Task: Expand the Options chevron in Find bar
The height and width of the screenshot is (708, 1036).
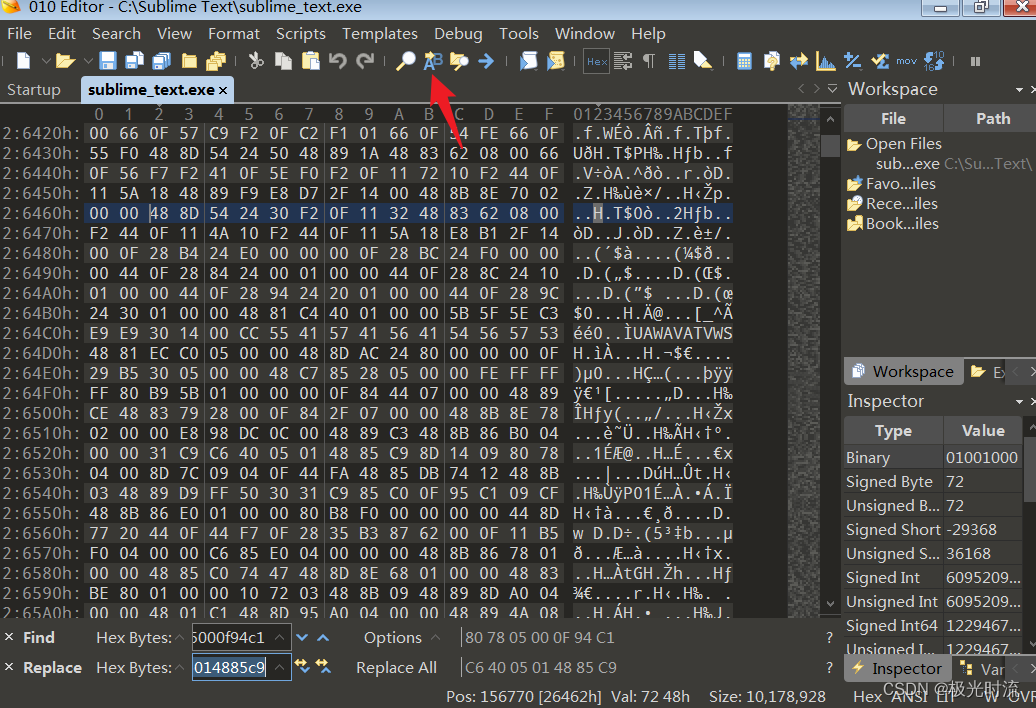Action: click(435, 637)
